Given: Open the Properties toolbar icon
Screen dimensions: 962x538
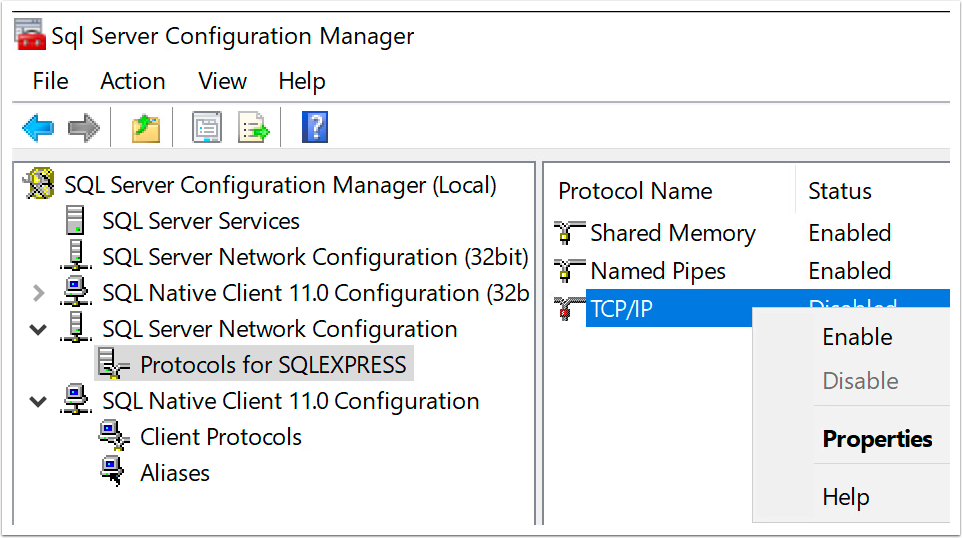Looking at the screenshot, I should tap(207, 128).
